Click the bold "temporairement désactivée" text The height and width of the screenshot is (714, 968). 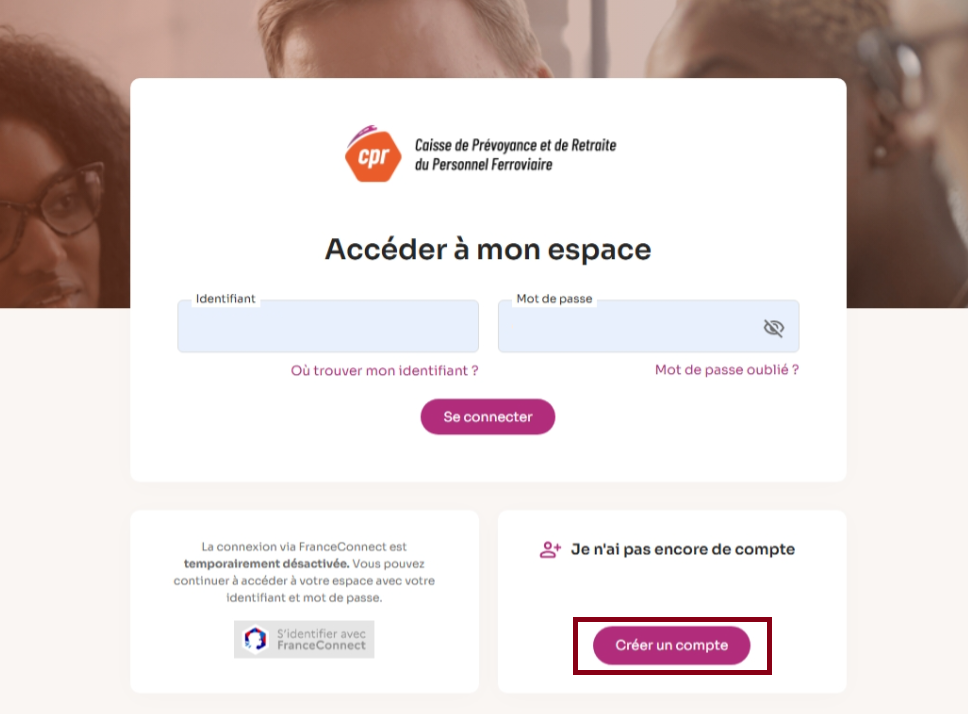(x=266, y=563)
